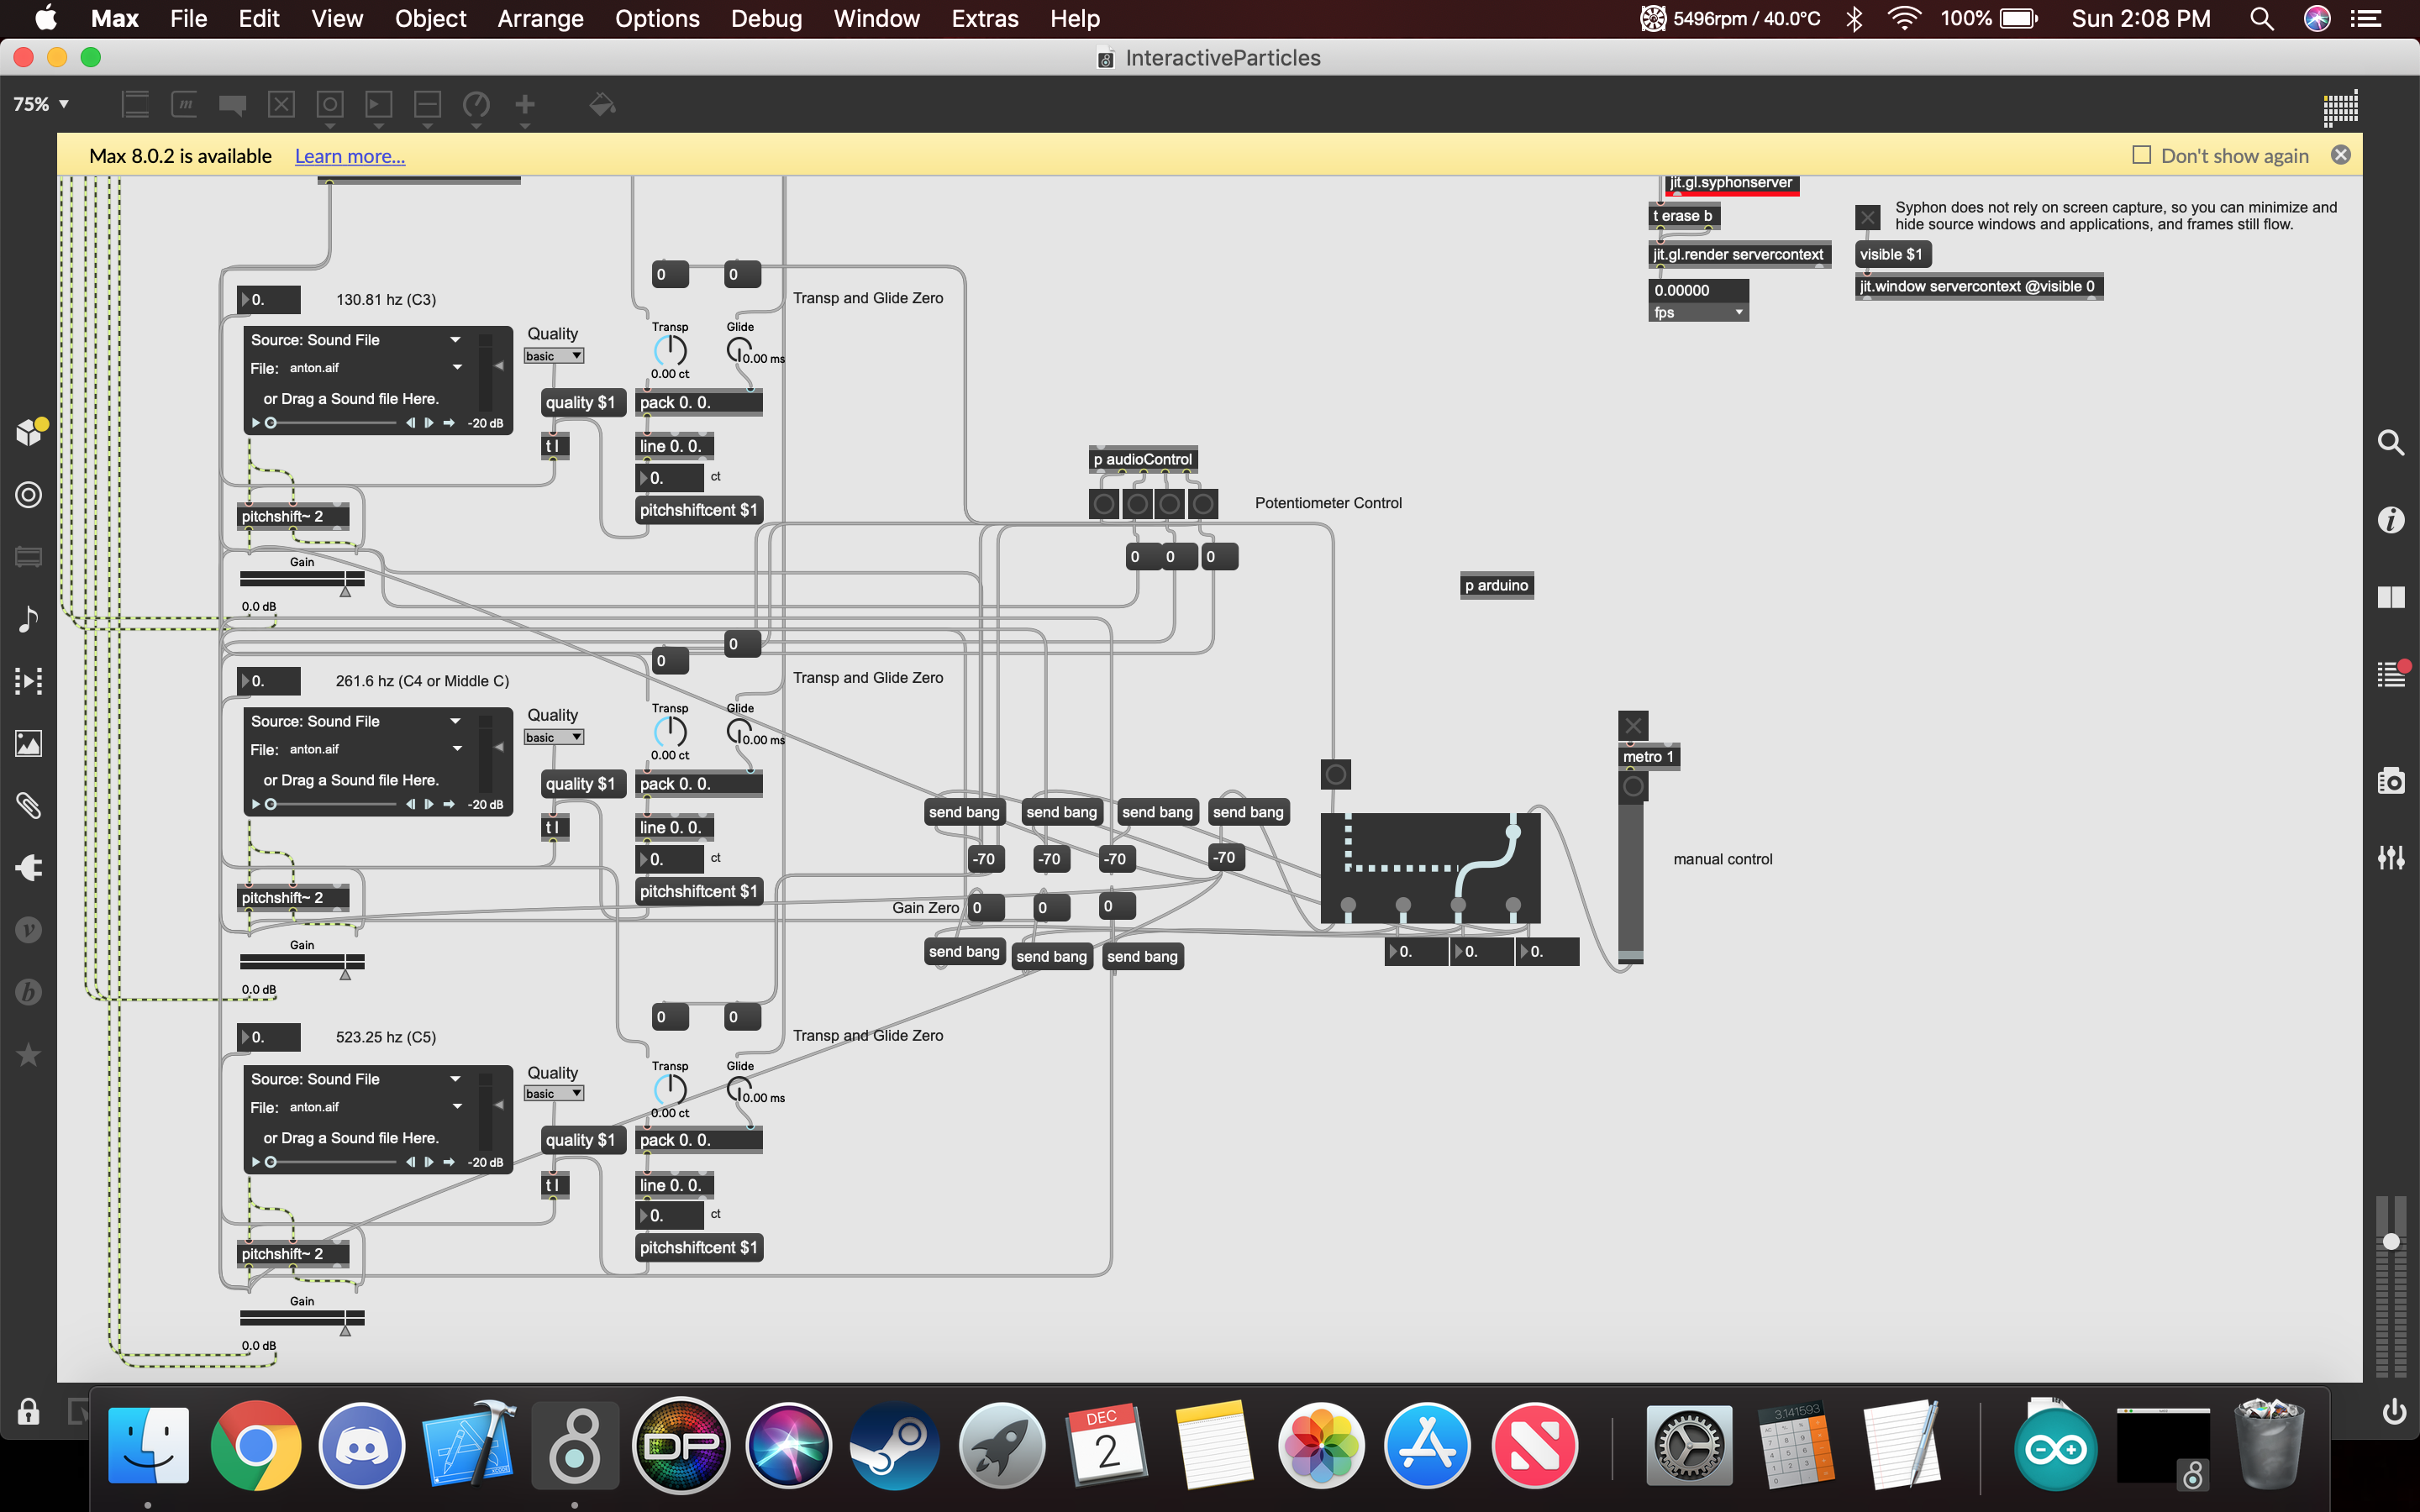Image resolution: width=2420 pixels, height=1512 pixels.
Task: Open the object browser in left toolbar
Action: coord(28,495)
